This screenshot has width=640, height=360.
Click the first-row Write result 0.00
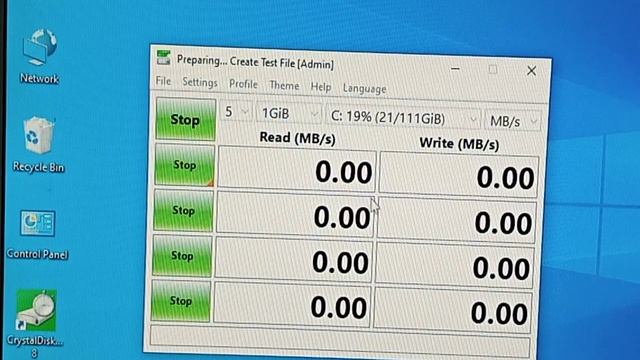tap(459, 175)
